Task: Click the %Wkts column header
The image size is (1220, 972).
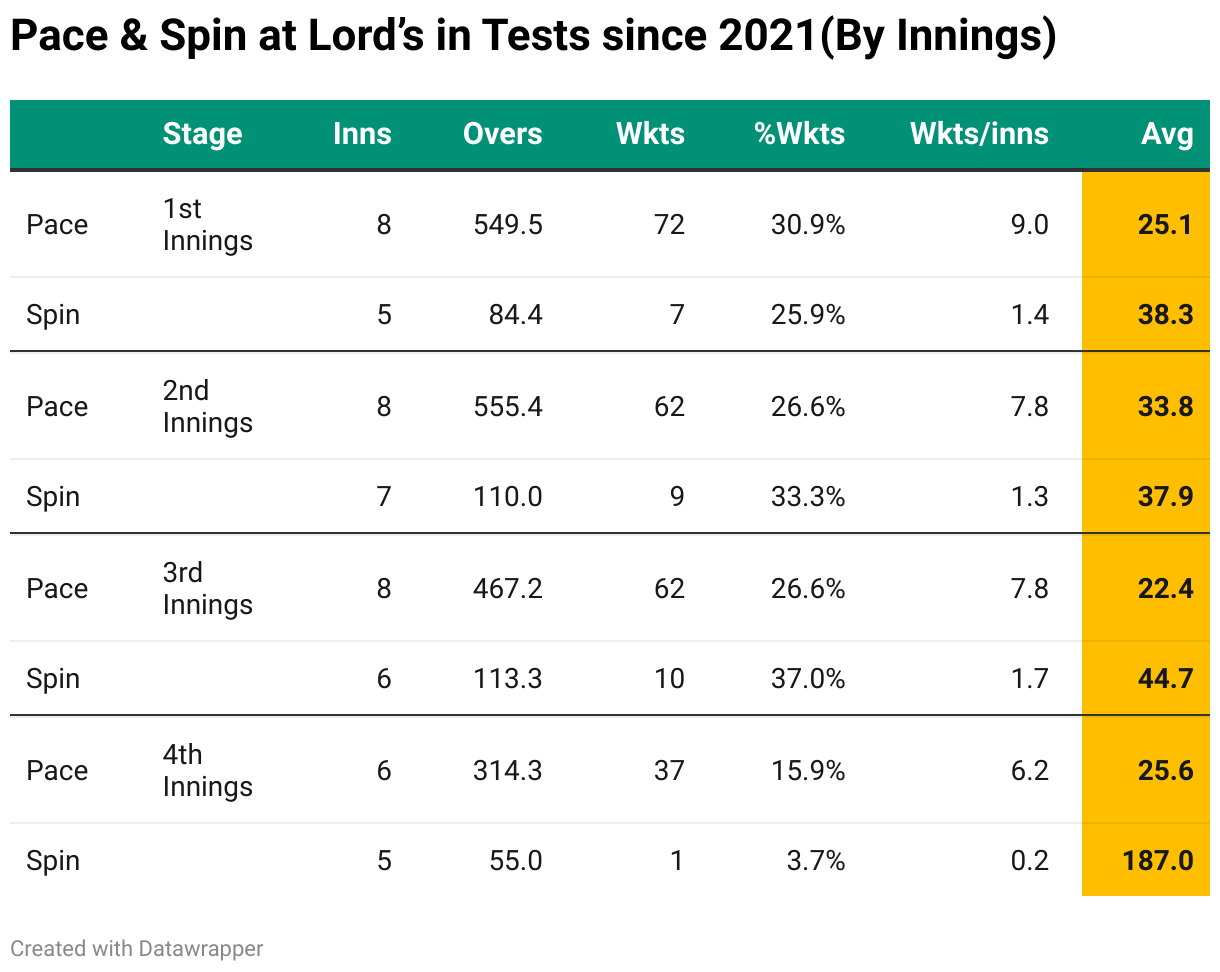Action: (x=799, y=134)
